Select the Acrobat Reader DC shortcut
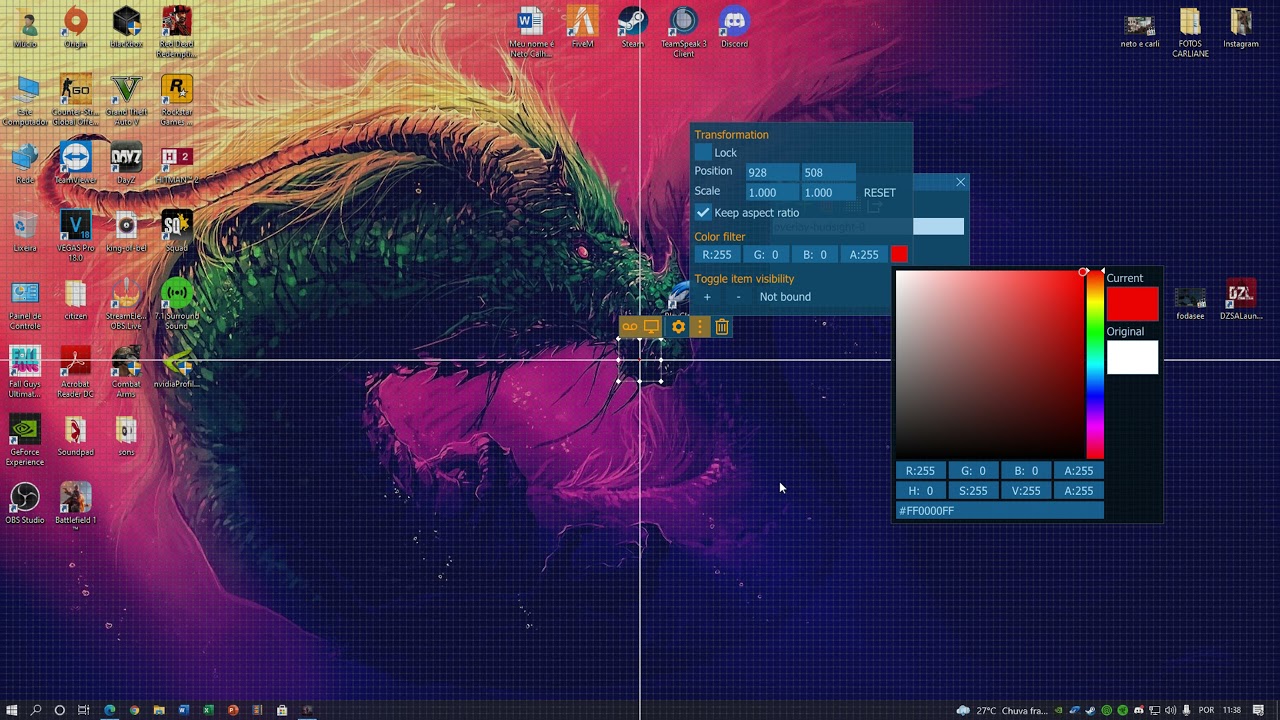Viewport: 1280px width, 720px height. point(75,372)
